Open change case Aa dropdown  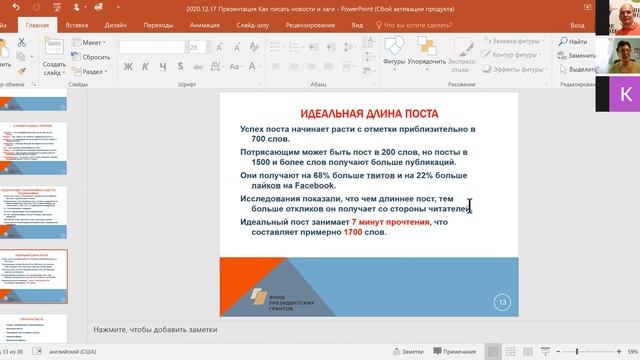[236, 66]
